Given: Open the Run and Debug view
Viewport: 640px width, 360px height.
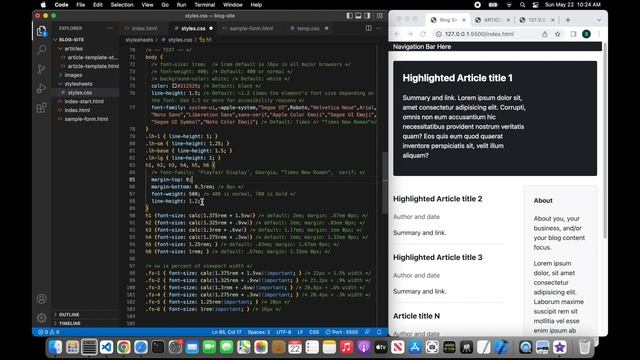Looking at the screenshot, I should [x=42, y=88].
